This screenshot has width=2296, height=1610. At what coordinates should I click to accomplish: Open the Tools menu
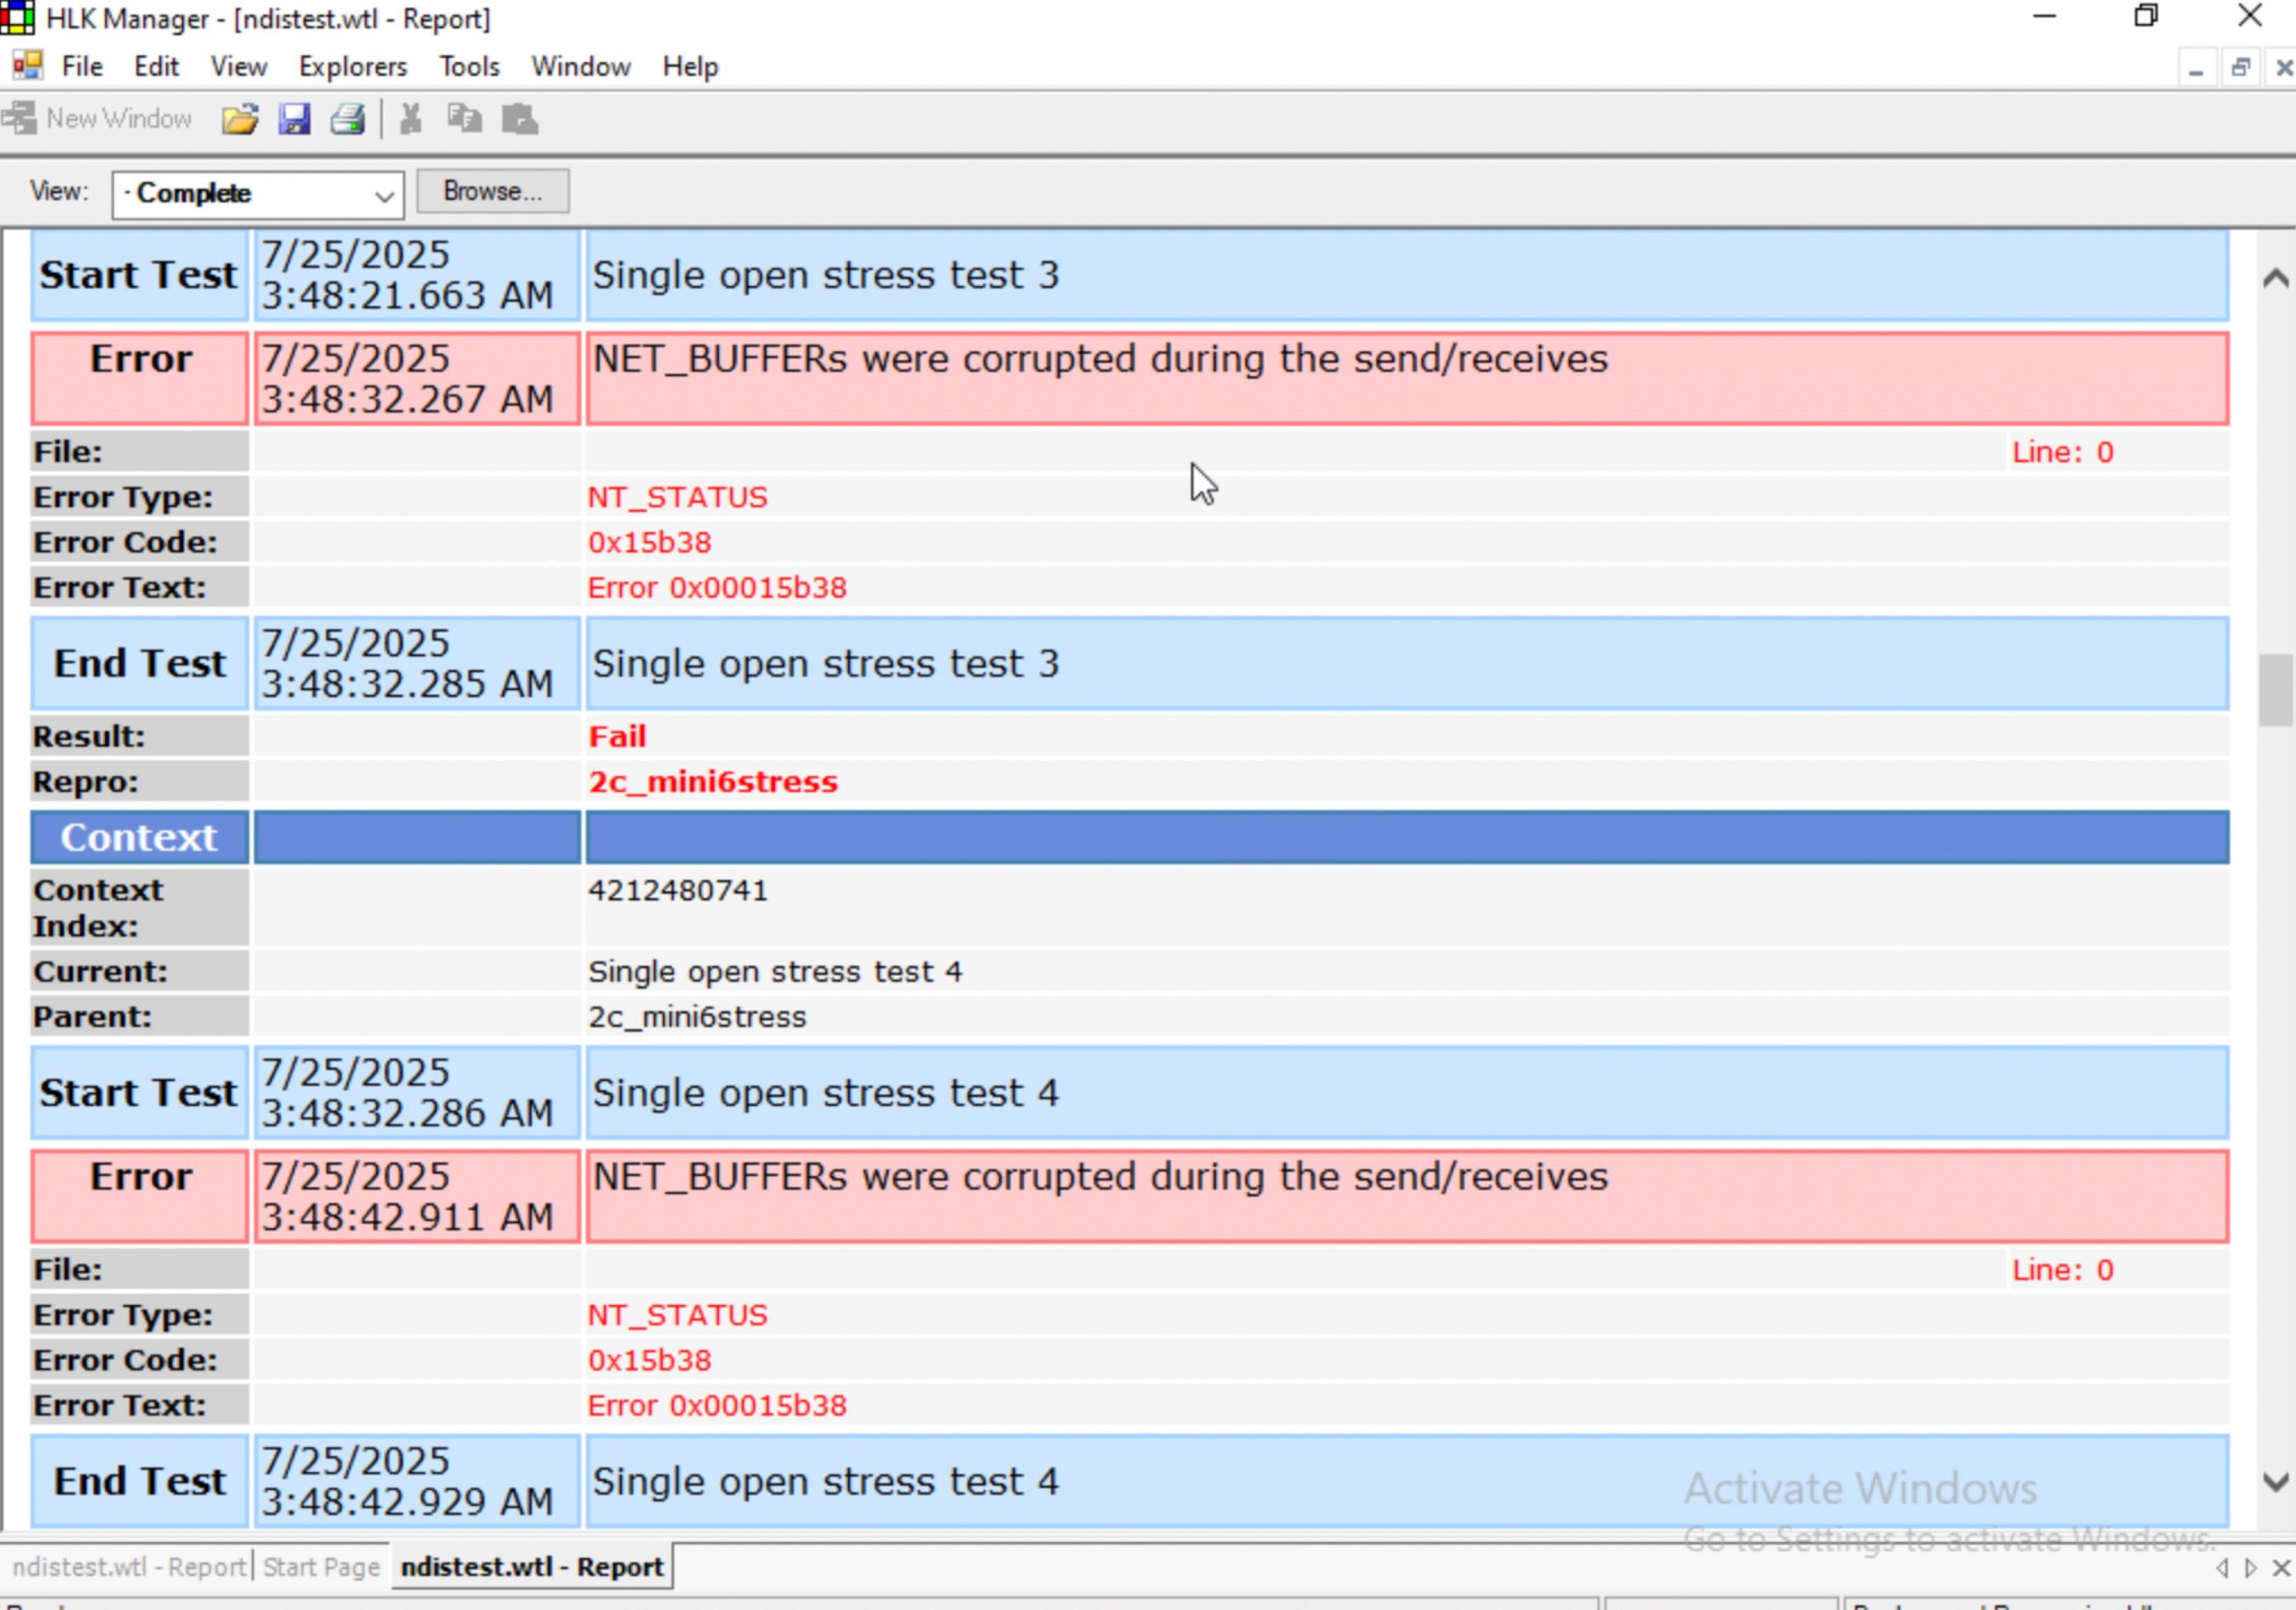tap(469, 67)
